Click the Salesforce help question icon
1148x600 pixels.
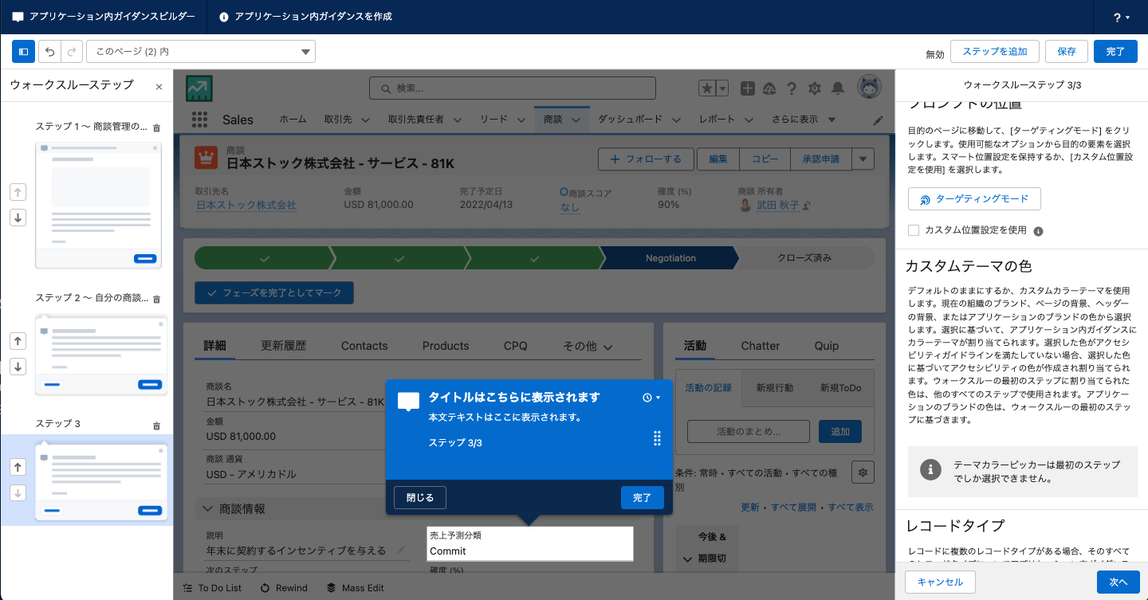point(791,89)
